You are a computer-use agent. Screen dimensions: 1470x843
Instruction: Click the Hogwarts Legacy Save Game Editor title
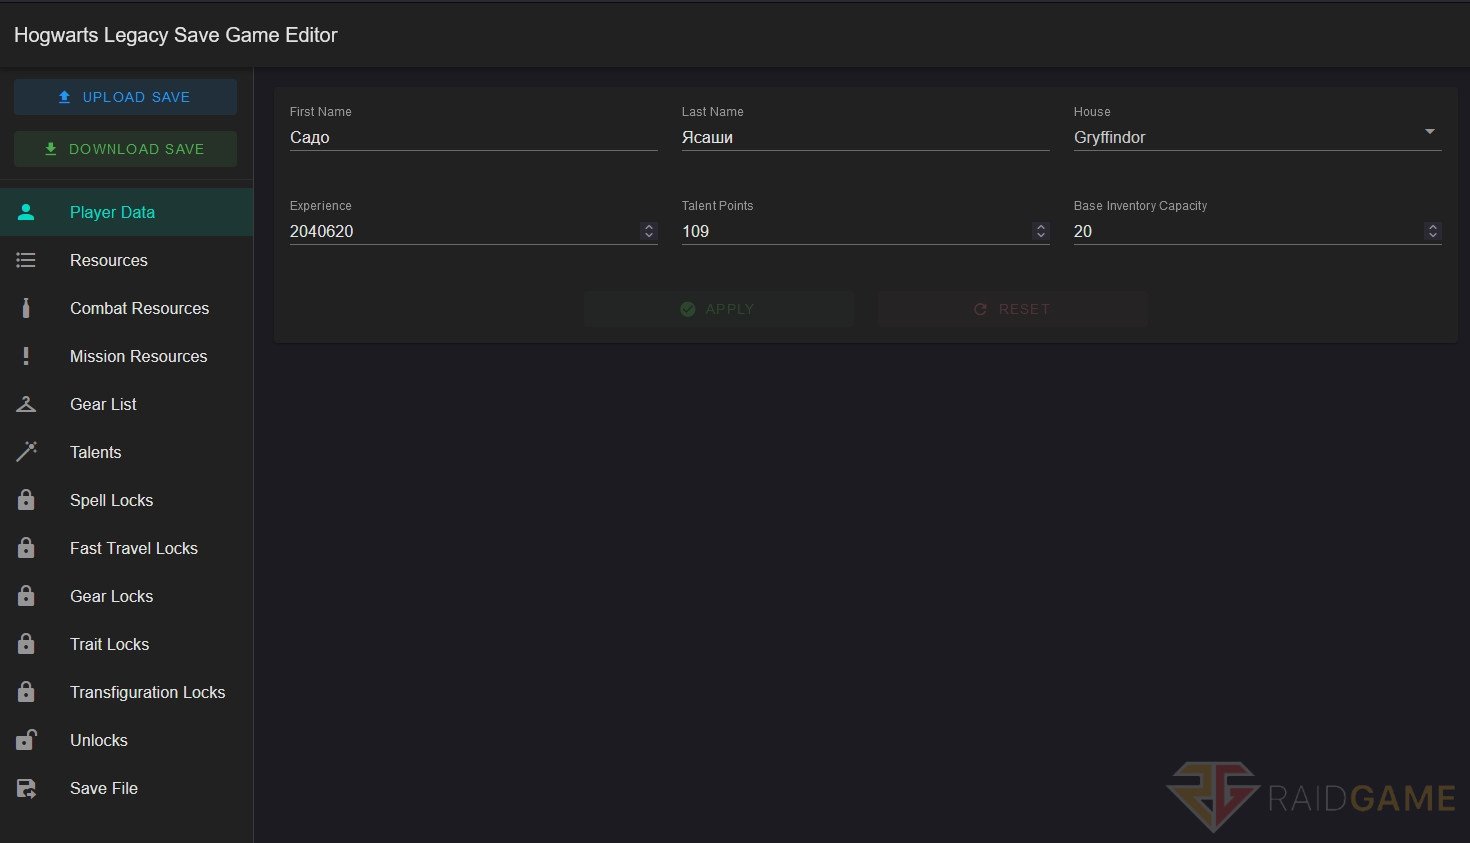point(176,35)
